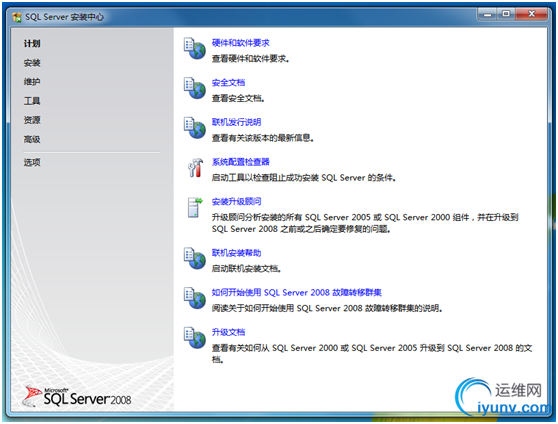Click the server icon beside 安装升级顾问
Screen dimensions: 558x424
tap(195, 207)
